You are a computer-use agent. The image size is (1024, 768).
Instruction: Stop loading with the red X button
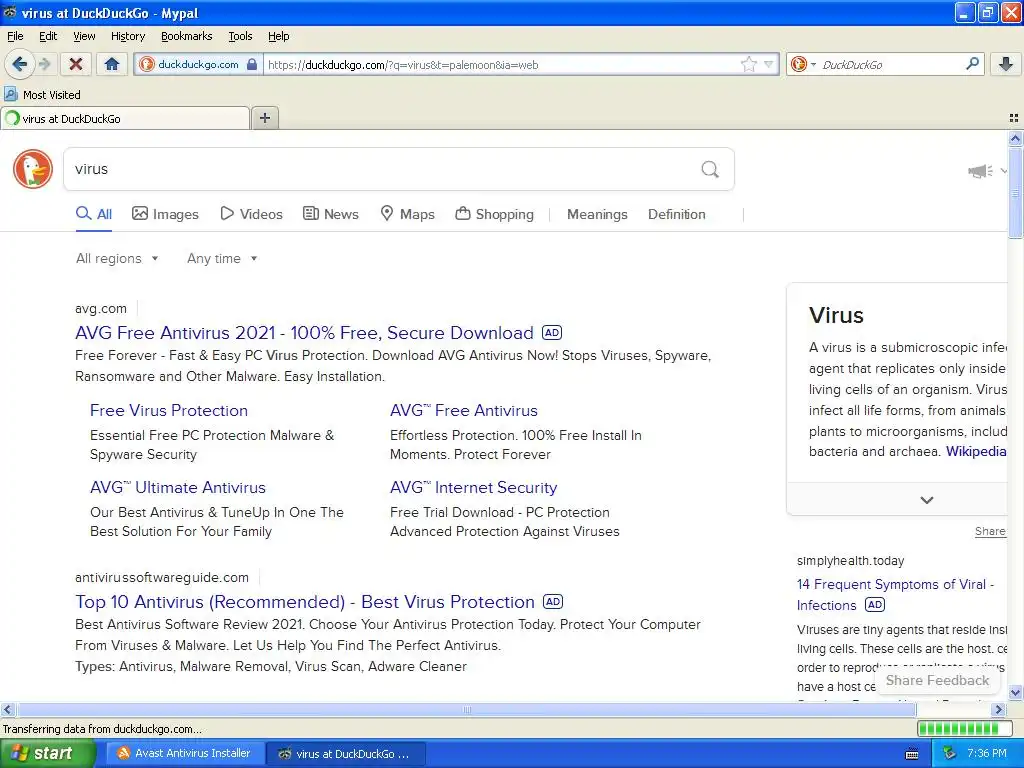pyautogui.click(x=76, y=64)
